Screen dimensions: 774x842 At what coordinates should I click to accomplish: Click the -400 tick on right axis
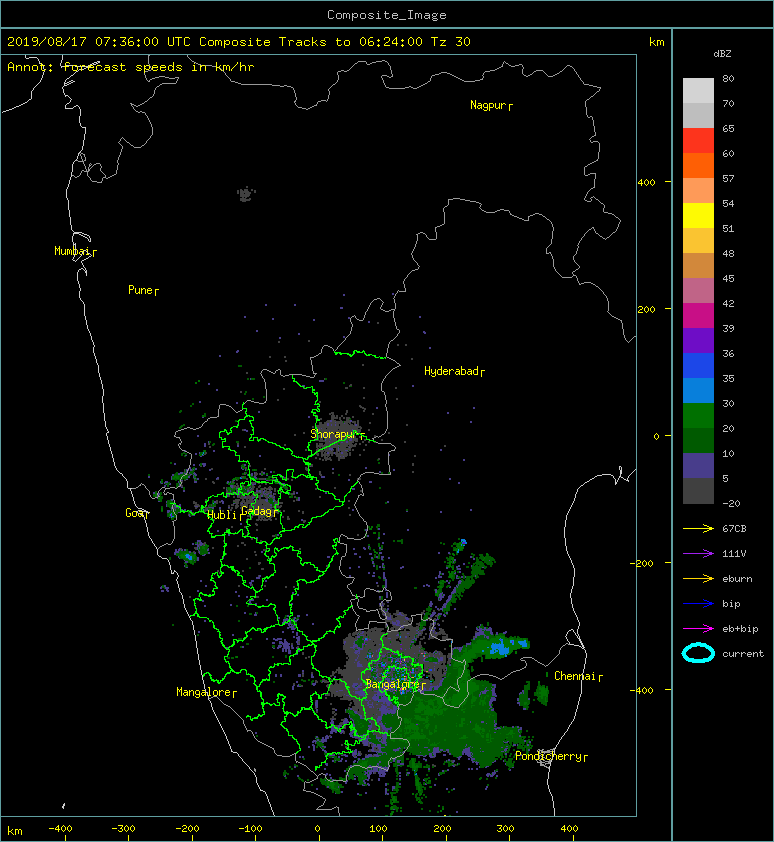click(x=643, y=690)
